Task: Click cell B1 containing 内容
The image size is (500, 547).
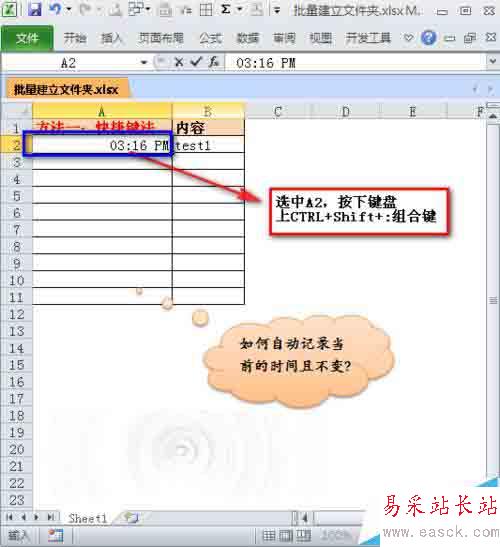Action: [208, 128]
